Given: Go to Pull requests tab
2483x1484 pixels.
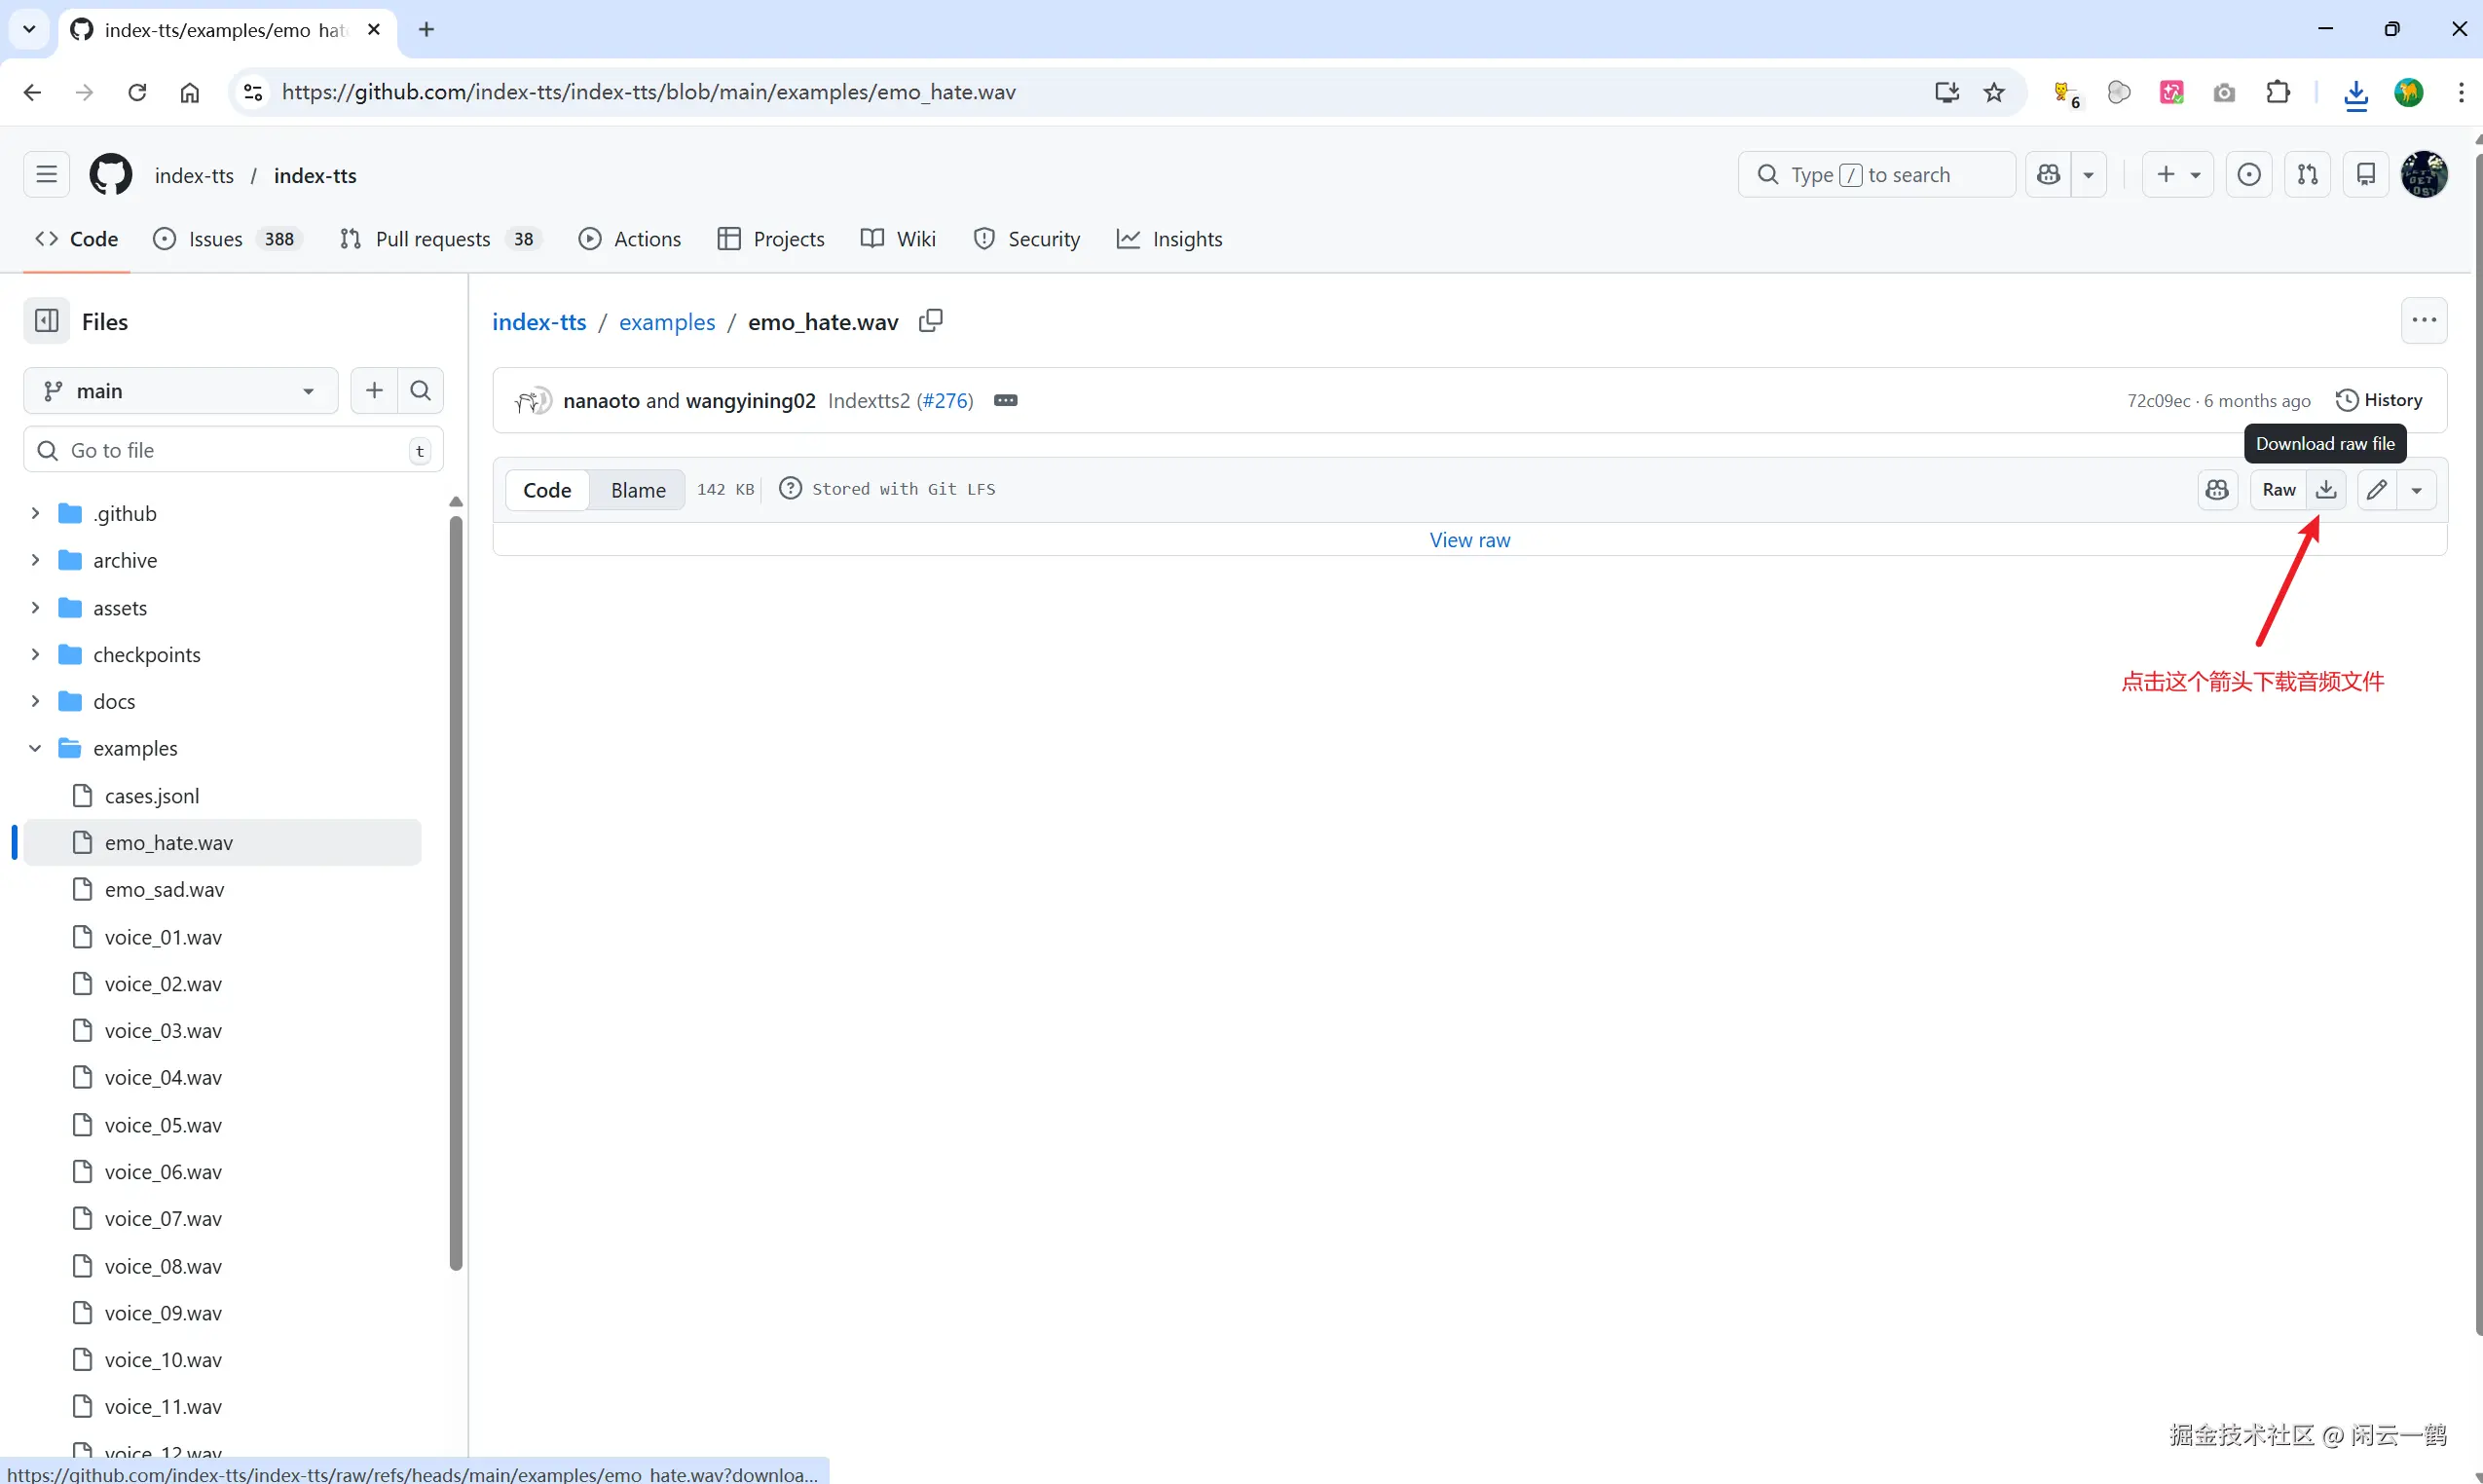Looking at the screenshot, I should (432, 239).
